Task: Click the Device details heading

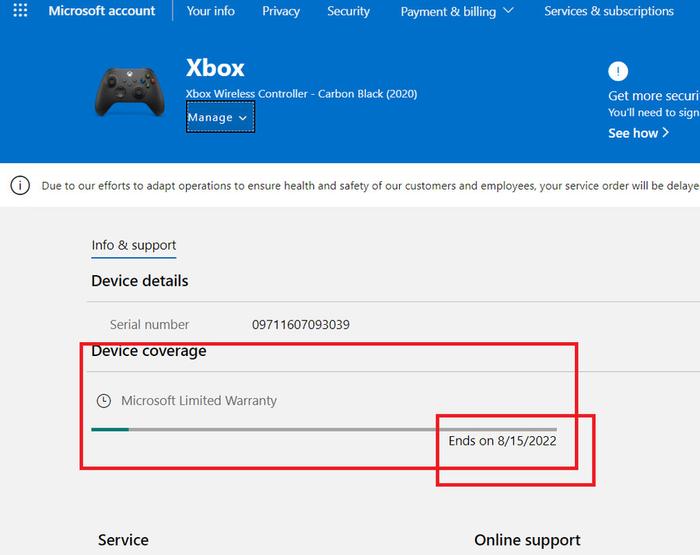Action: click(x=140, y=281)
